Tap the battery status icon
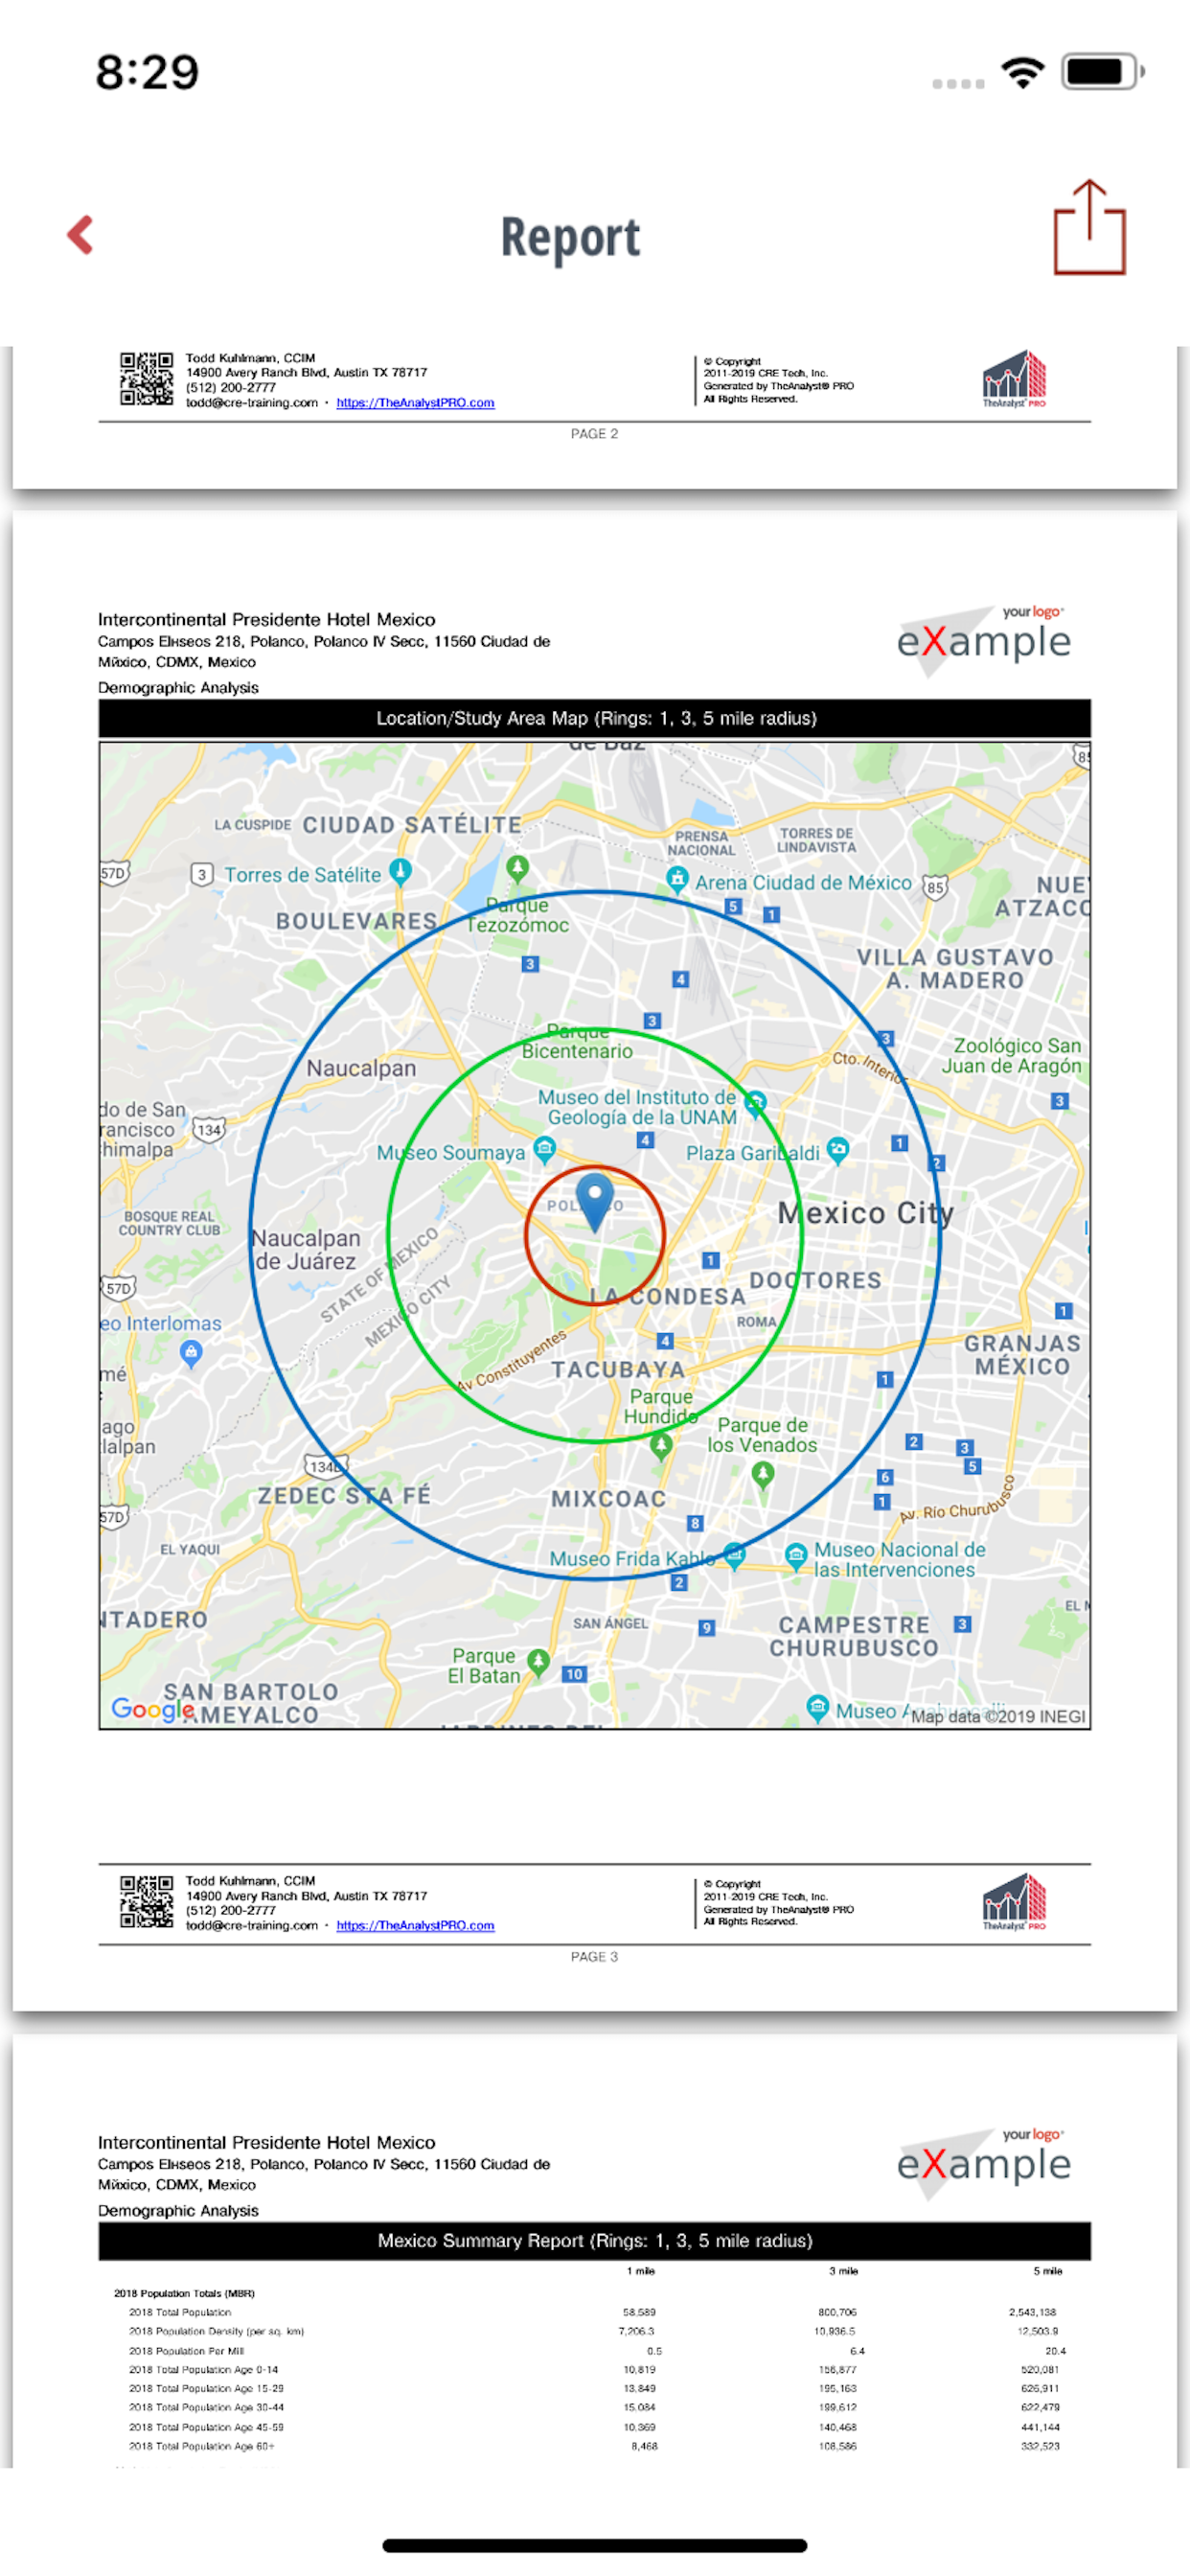The width and height of the screenshot is (1190, 2576). point(1102,72)
